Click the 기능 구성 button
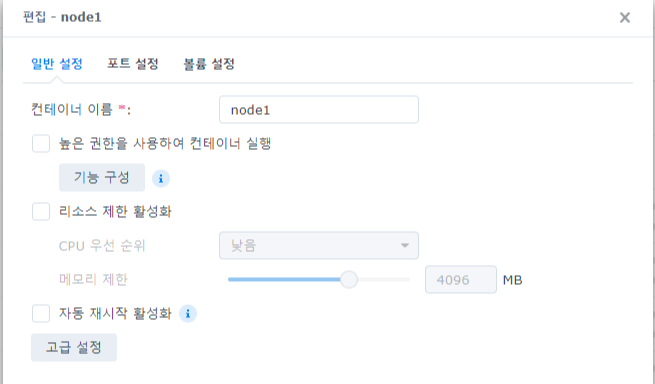The width and height of the screenshot is (655, 384). click(102, 178)
